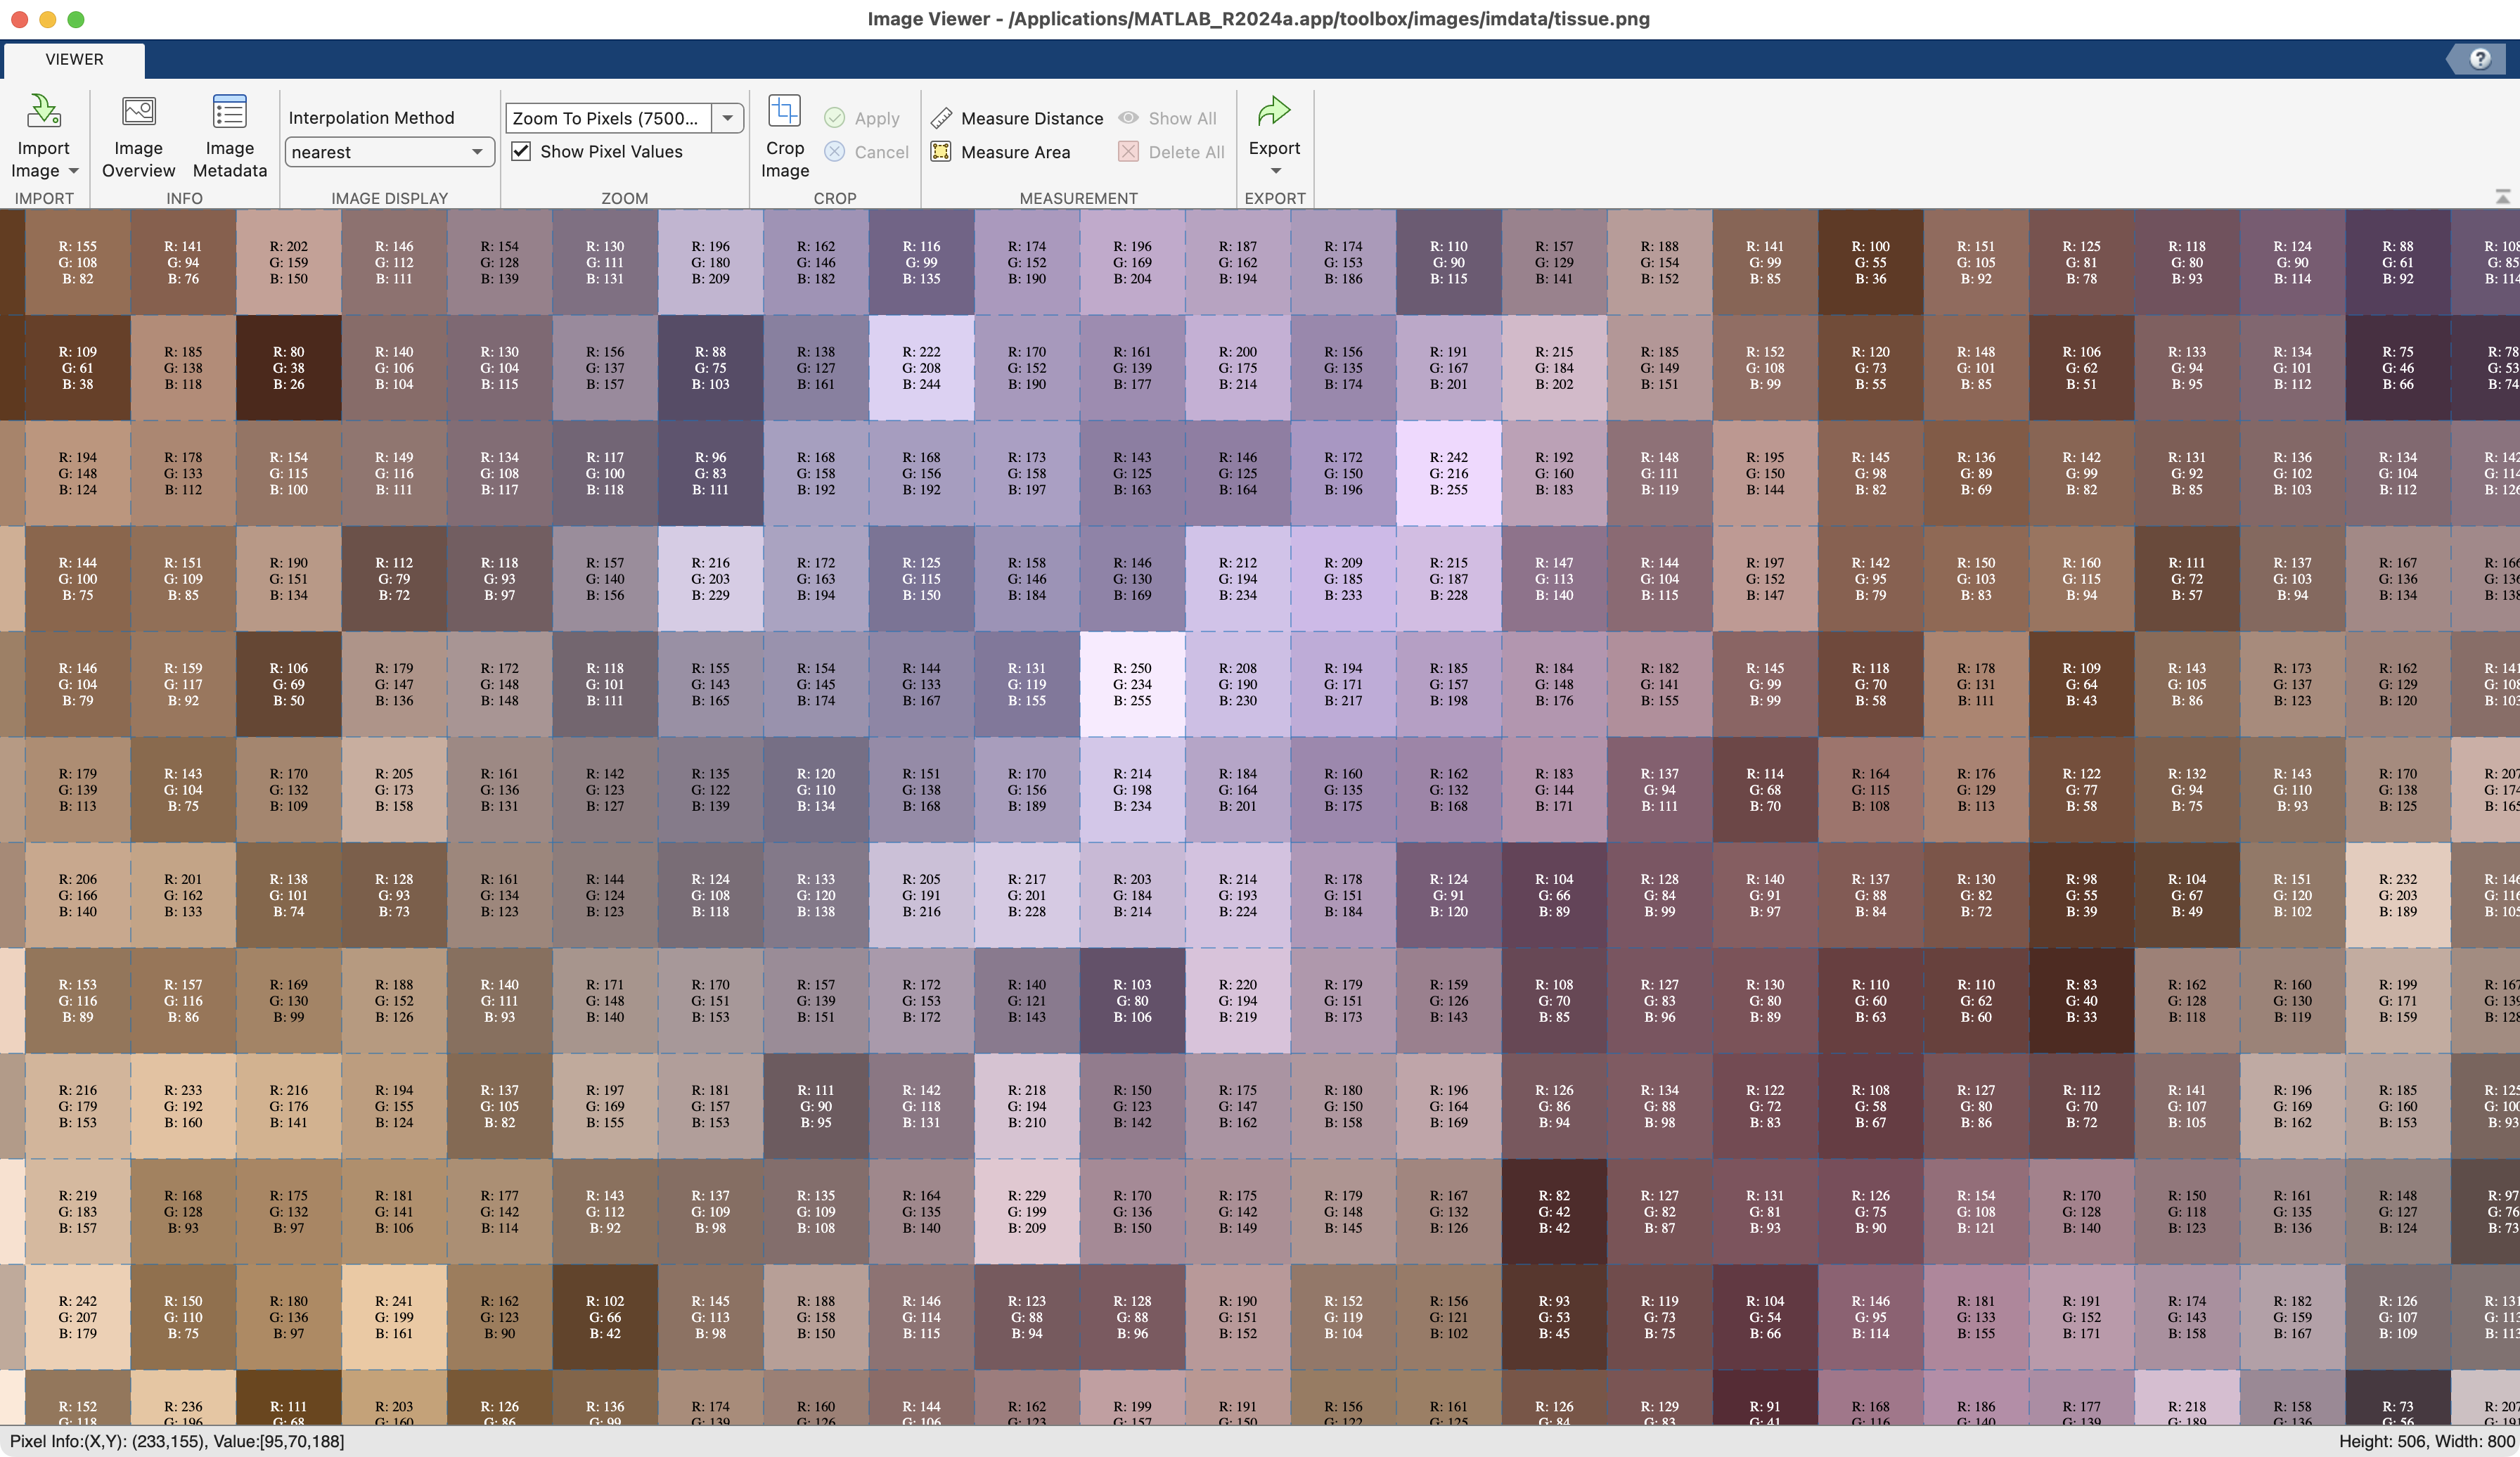Click the Apply label in the Crop section
This screenshot has width=2520, height=1457.
click(877, 118)
